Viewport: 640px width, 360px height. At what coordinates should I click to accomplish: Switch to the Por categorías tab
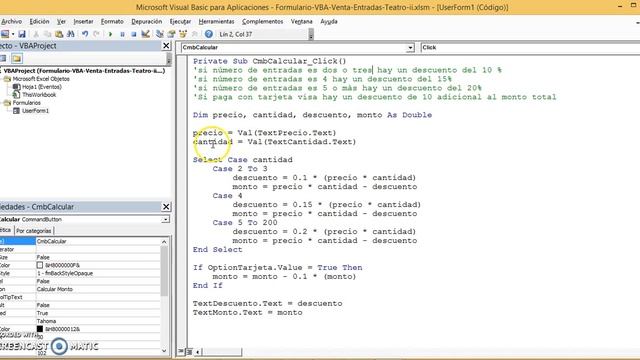pyautogui.click(x=34, y=231)
